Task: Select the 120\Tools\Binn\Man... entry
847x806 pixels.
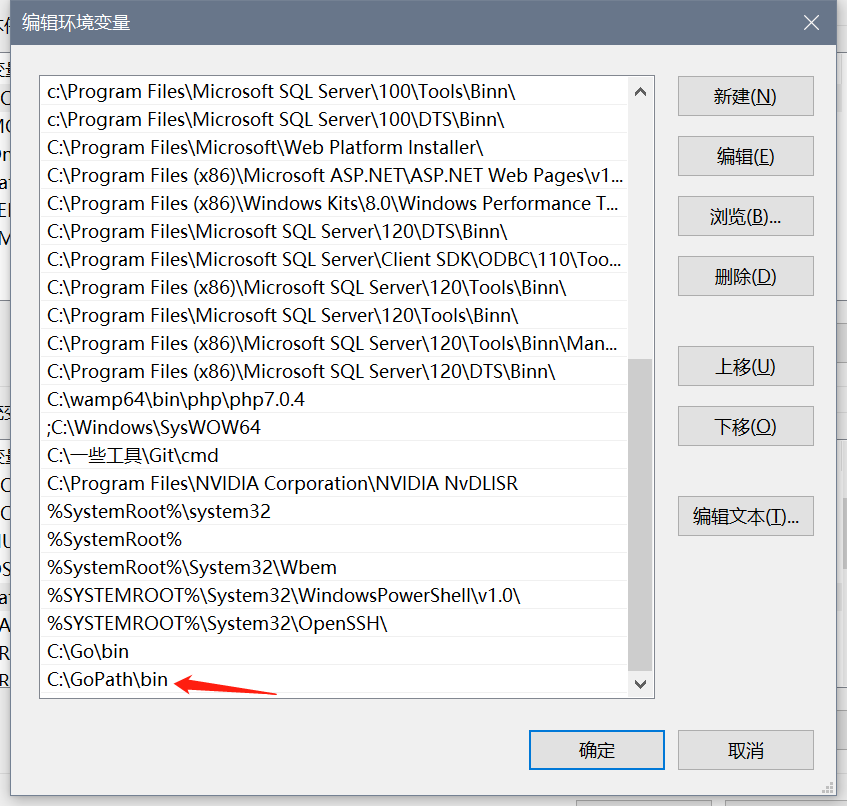Action: (334, 344)
